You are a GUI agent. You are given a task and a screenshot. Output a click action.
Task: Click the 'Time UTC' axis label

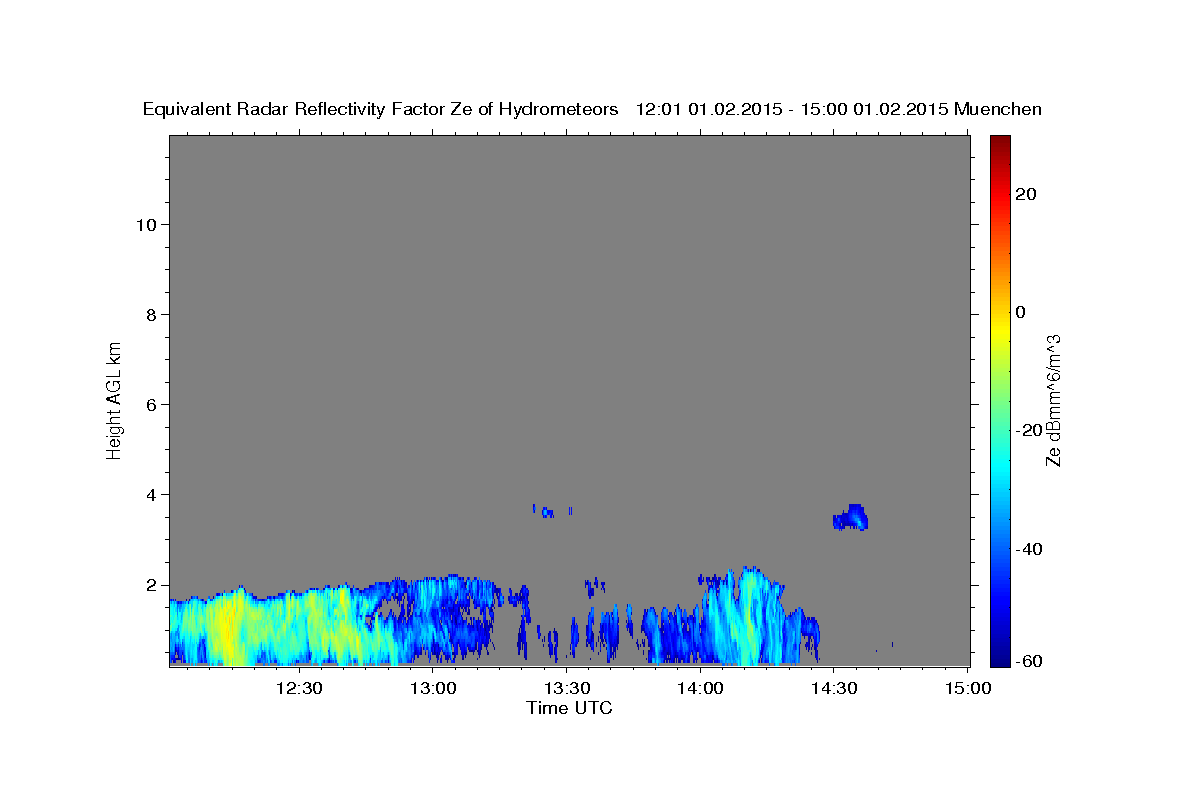click(569, 708)
